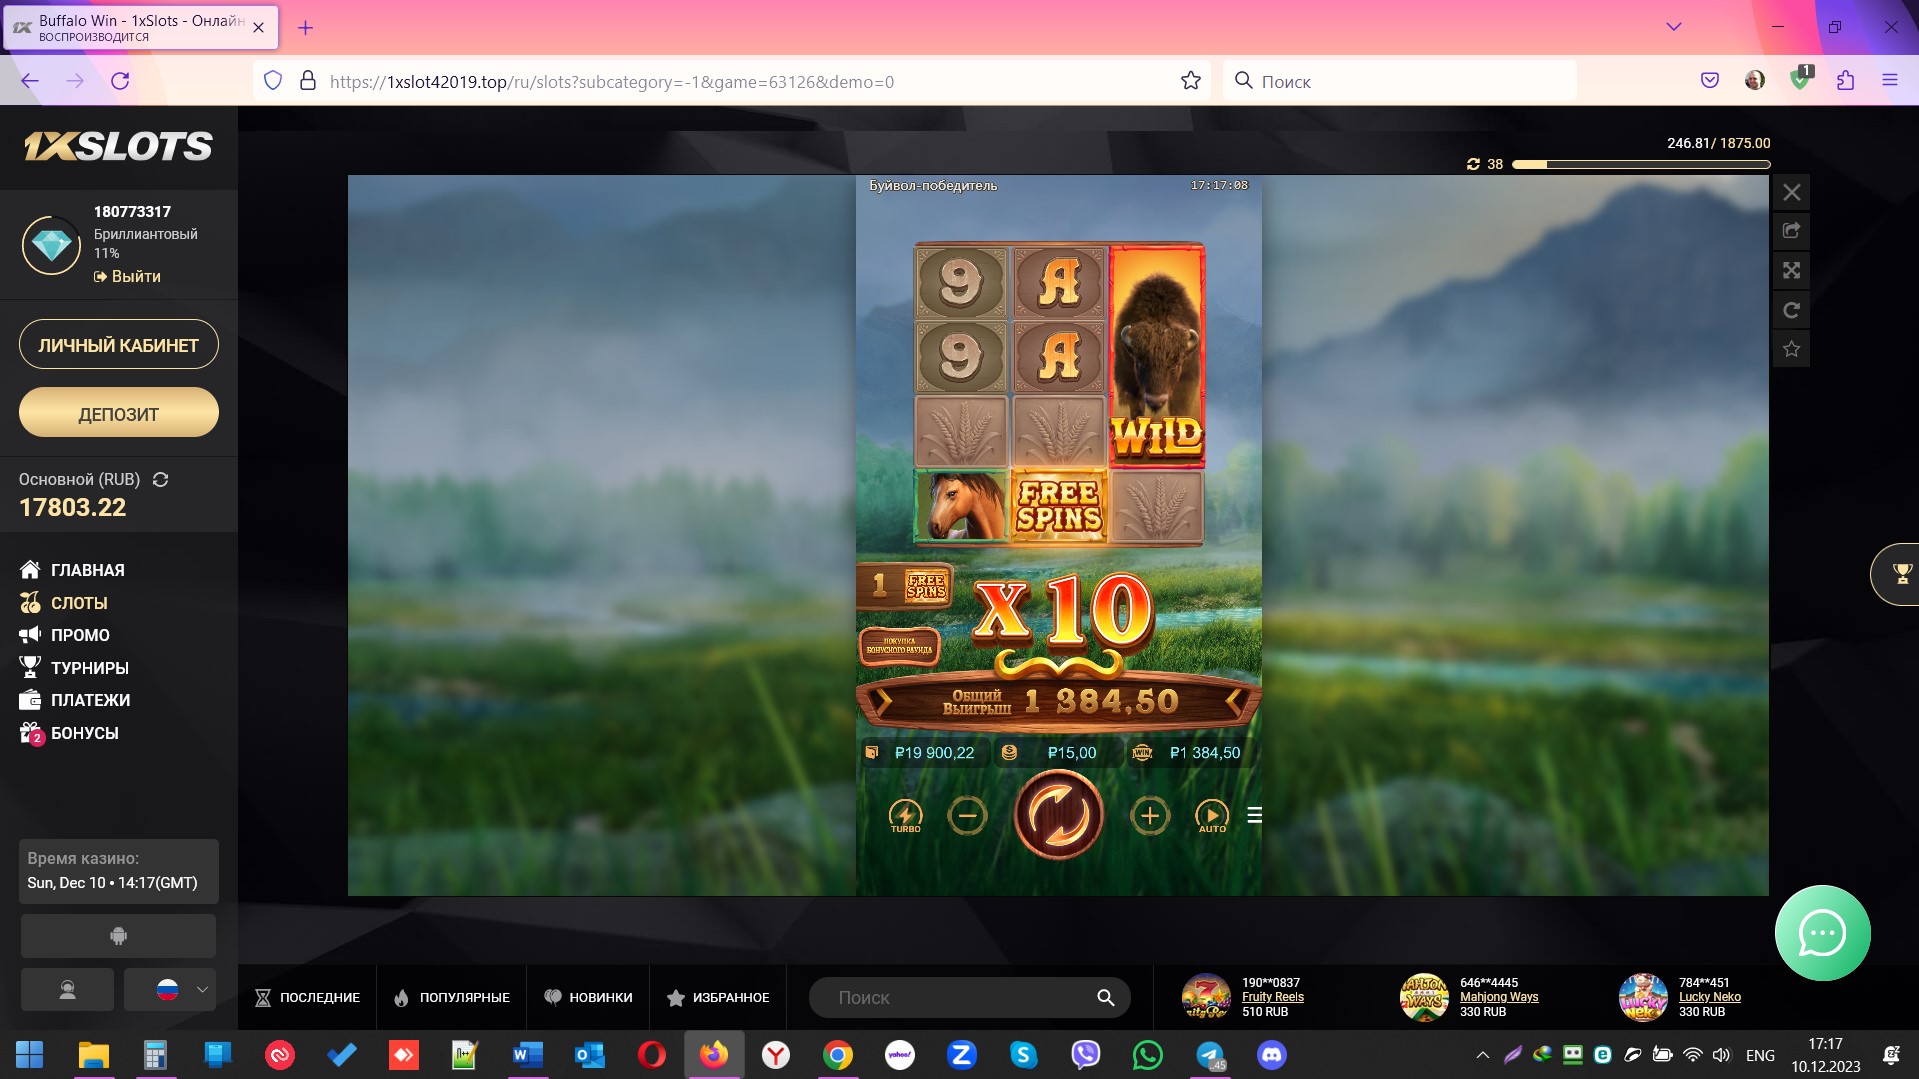Start Auto spin mode

(x=1212, y=816)
